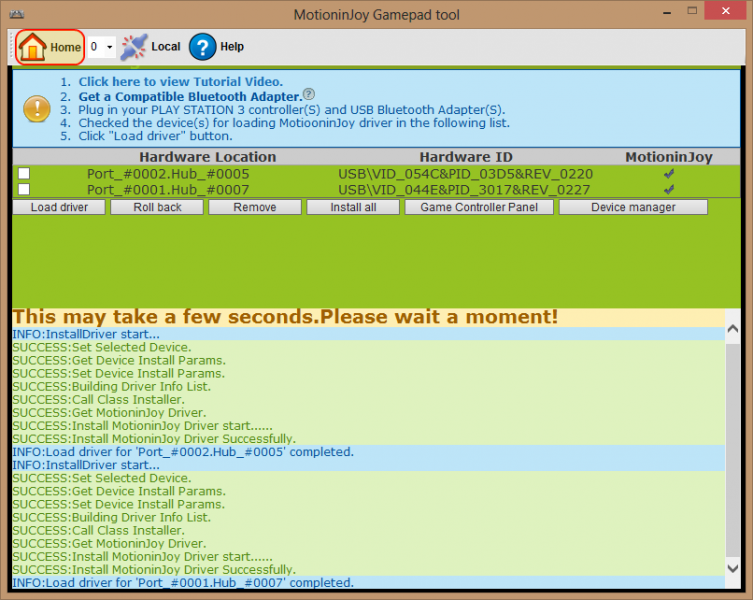
Task: Click MotioninJoy checkmark for VID_044E row
Action: point(668,190)
